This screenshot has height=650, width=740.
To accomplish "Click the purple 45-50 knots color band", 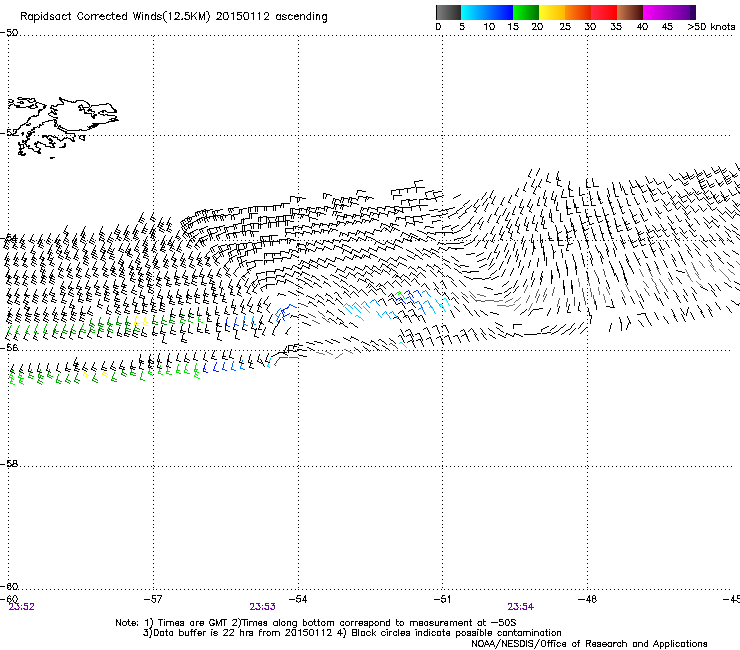I will [x=682, y=12].
